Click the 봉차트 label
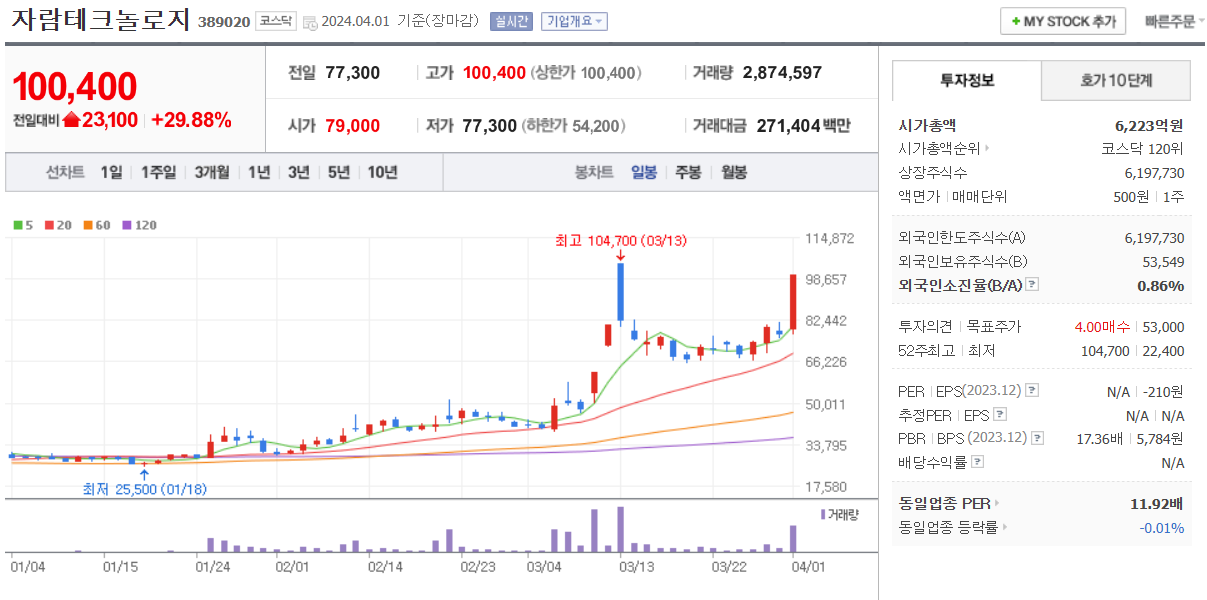This screenshot has width=1207, height=600. pyautogui.click(x=594, y=172)
